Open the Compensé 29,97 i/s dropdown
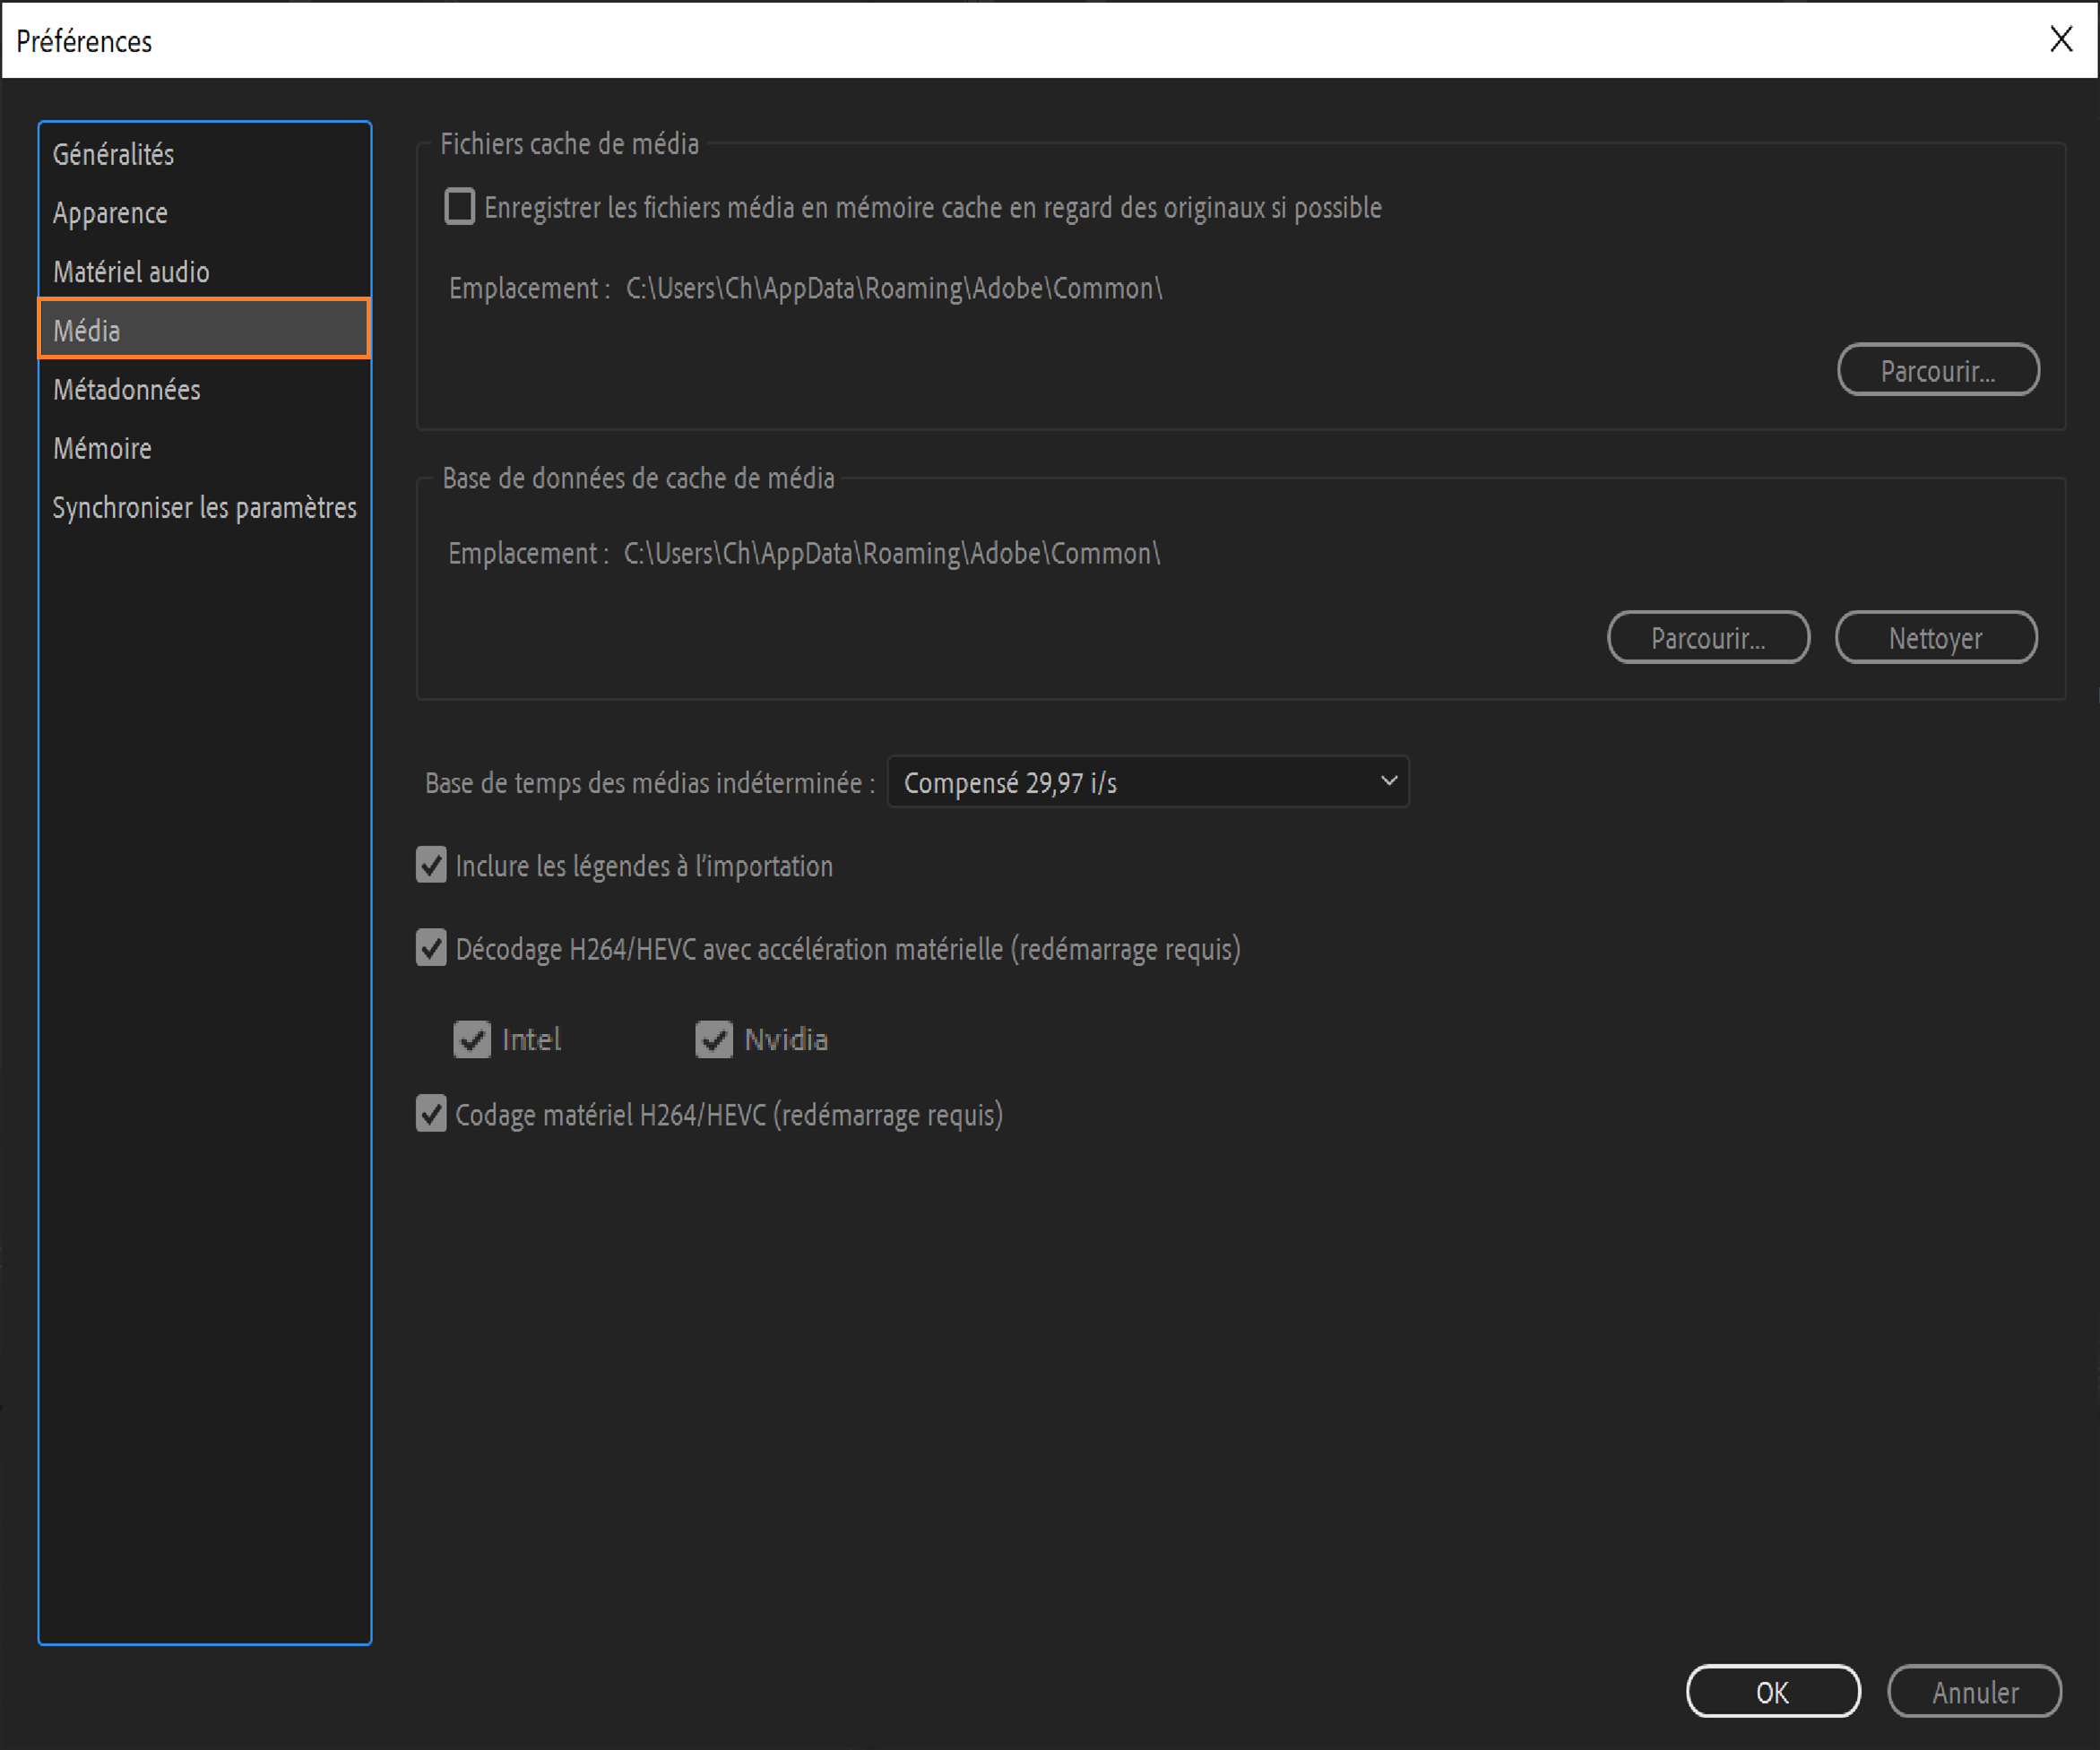 click(1147, 782)
